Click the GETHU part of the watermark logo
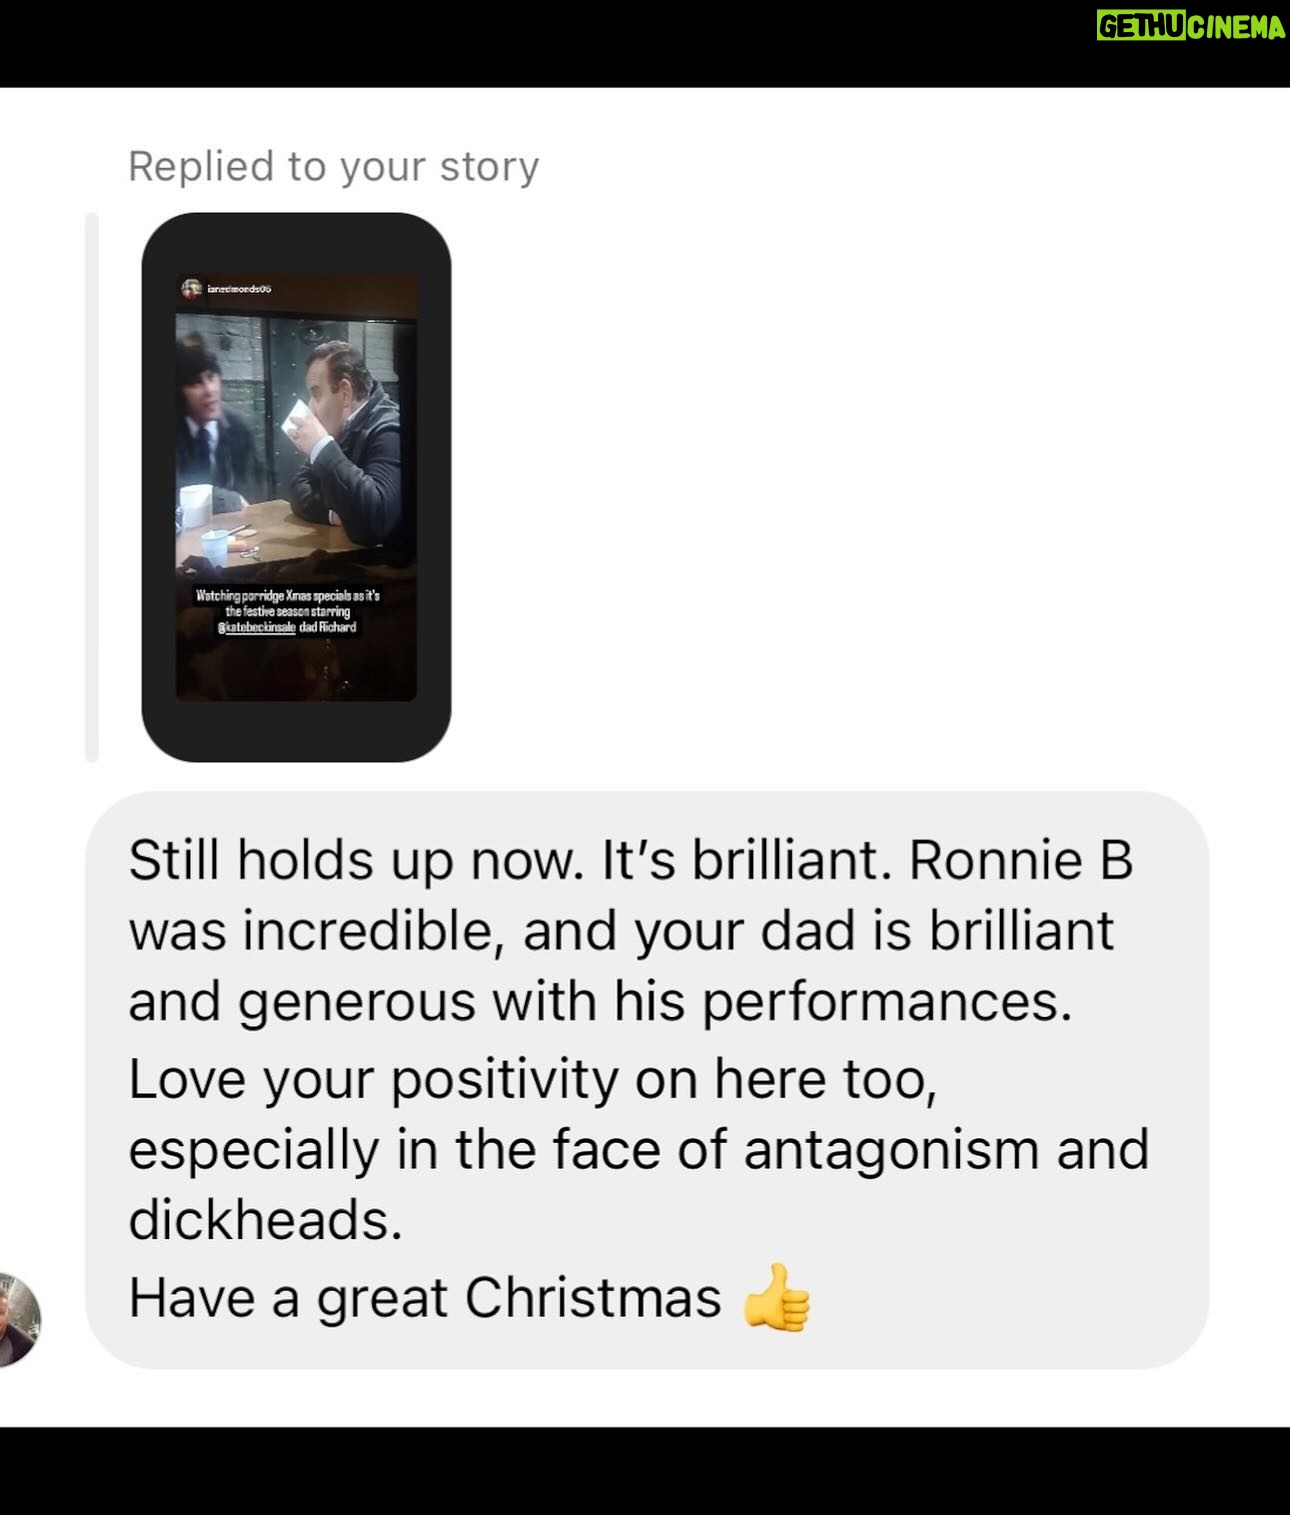The width and height of the screenshot is (1290, 1515). coord(1141,26)
